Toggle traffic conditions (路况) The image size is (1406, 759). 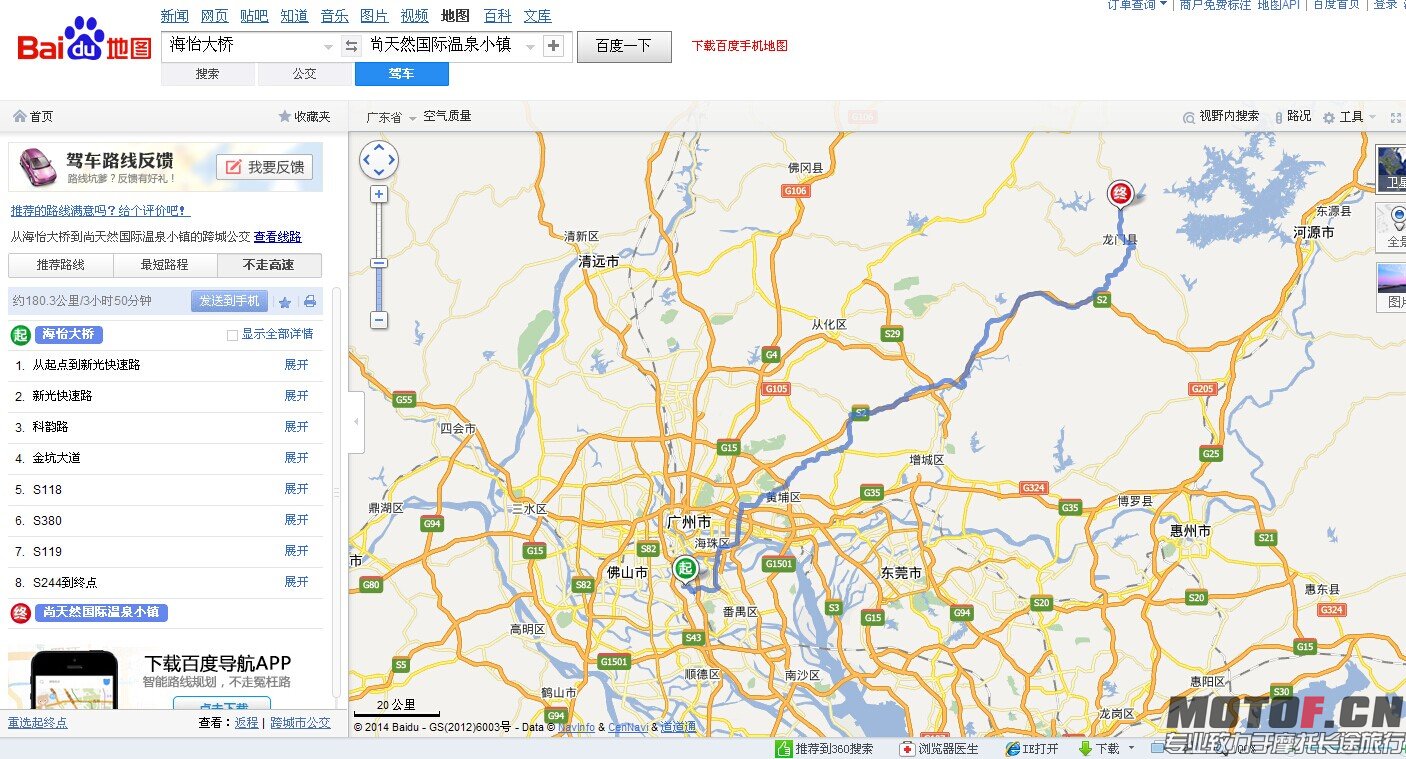(1292, 116)
